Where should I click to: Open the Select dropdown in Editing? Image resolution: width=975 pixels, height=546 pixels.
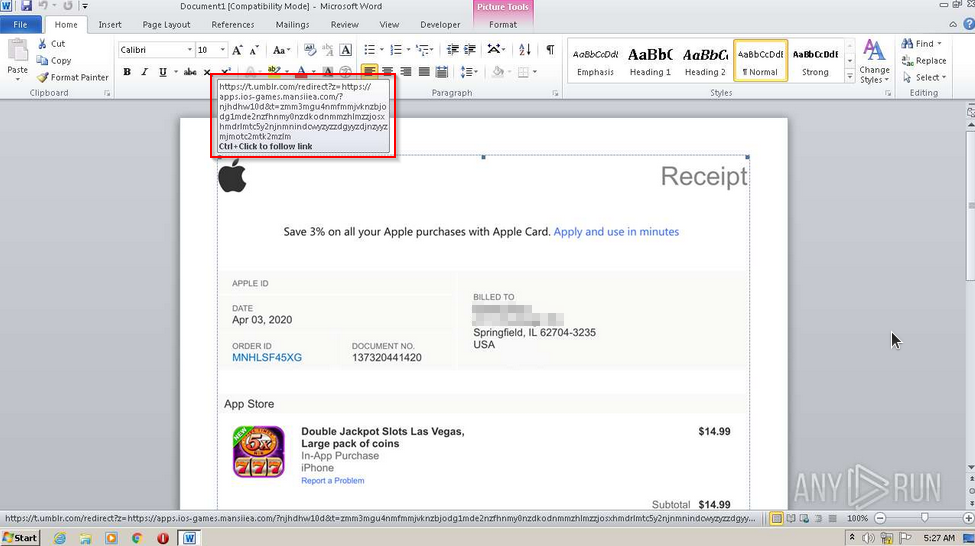pyautogui.click(x=924, y=77)
